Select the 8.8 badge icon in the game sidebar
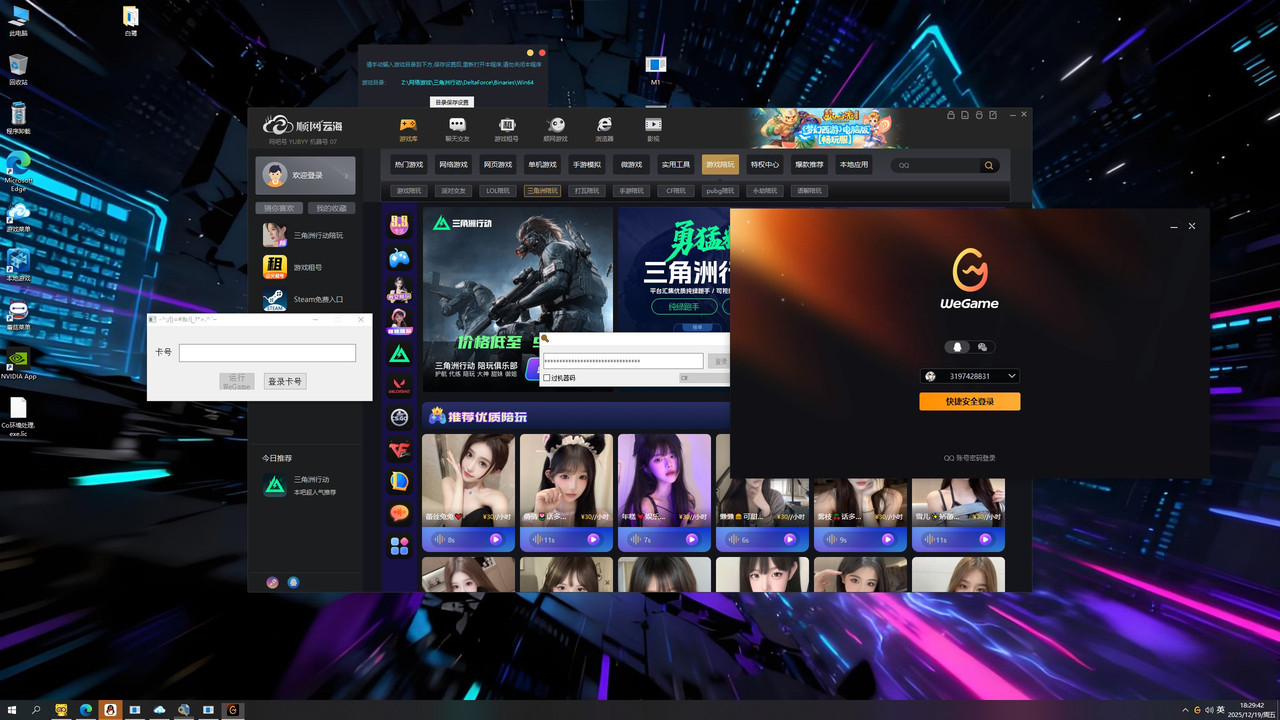Viewport: 1280px width, 720px height. [399, 225]
